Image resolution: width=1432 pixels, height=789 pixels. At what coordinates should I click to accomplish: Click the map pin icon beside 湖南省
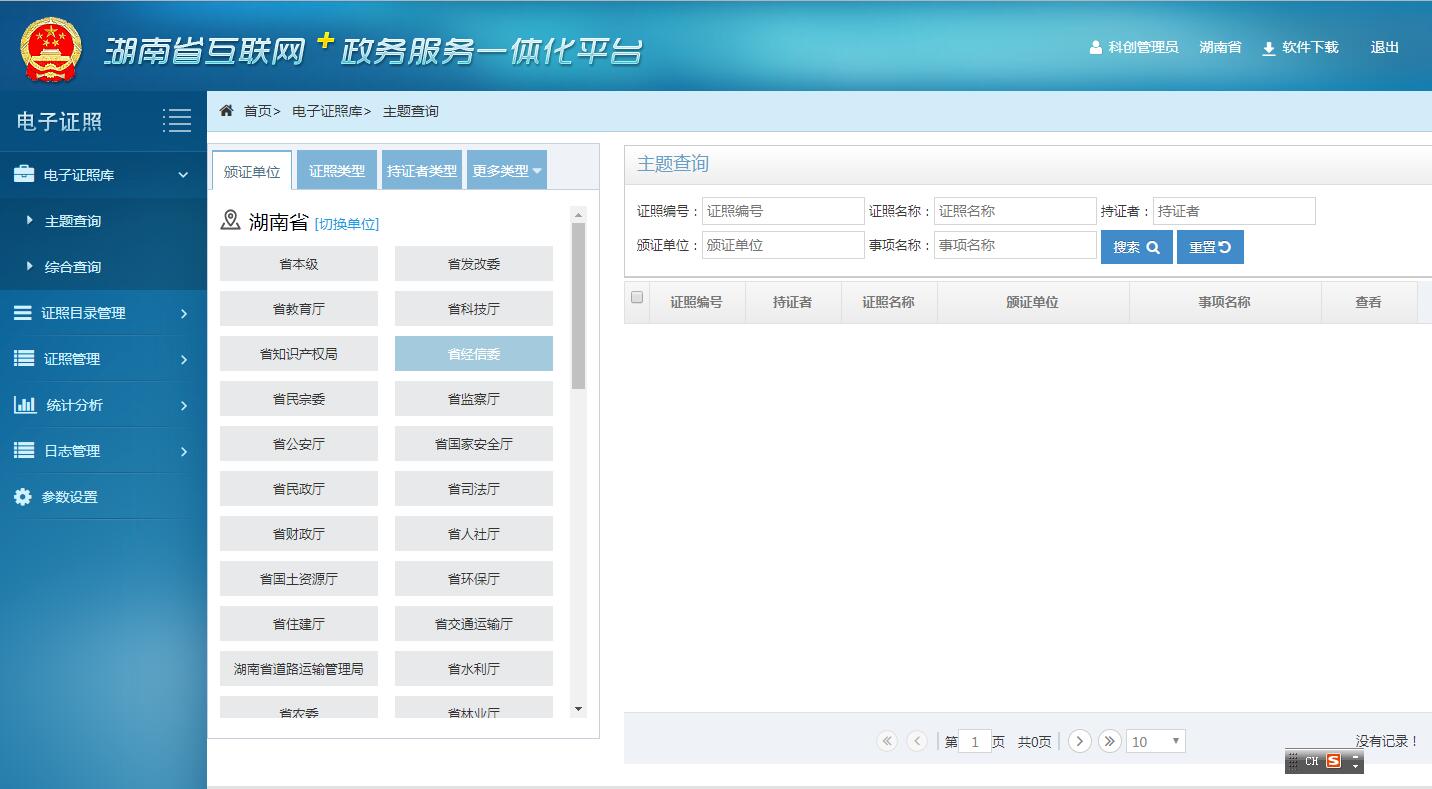click(230, 221)
